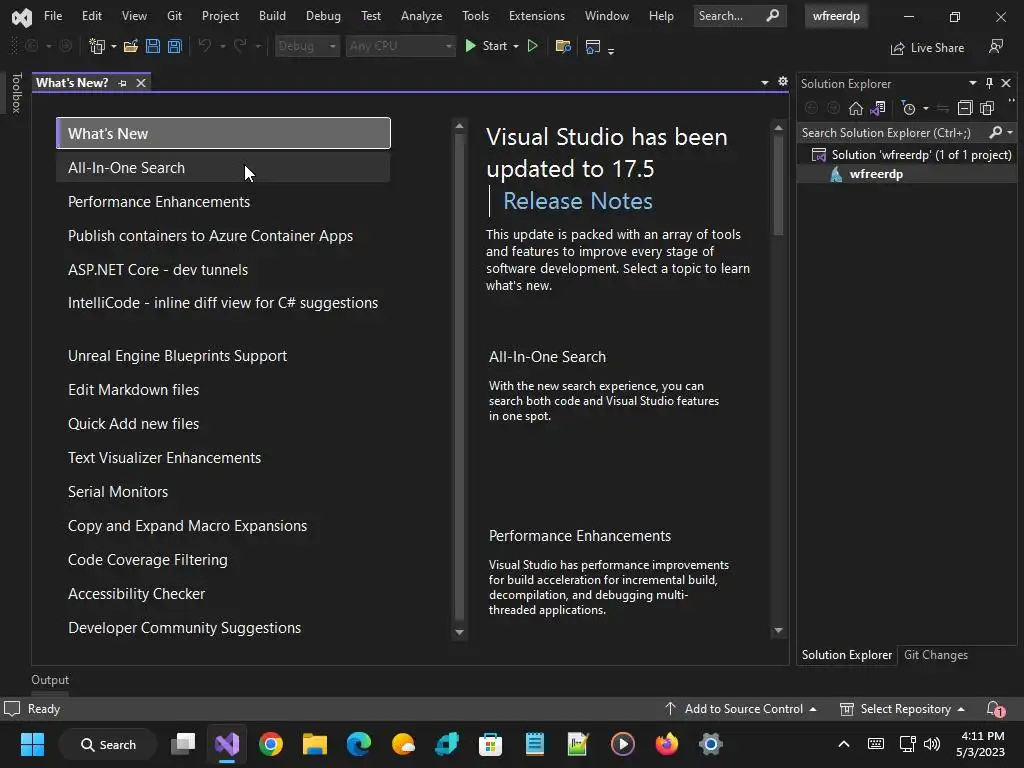This screenshot has width=1024, height=768.
Task: Click Start Without Debugging outline play icon
Action: click(533, 46)
